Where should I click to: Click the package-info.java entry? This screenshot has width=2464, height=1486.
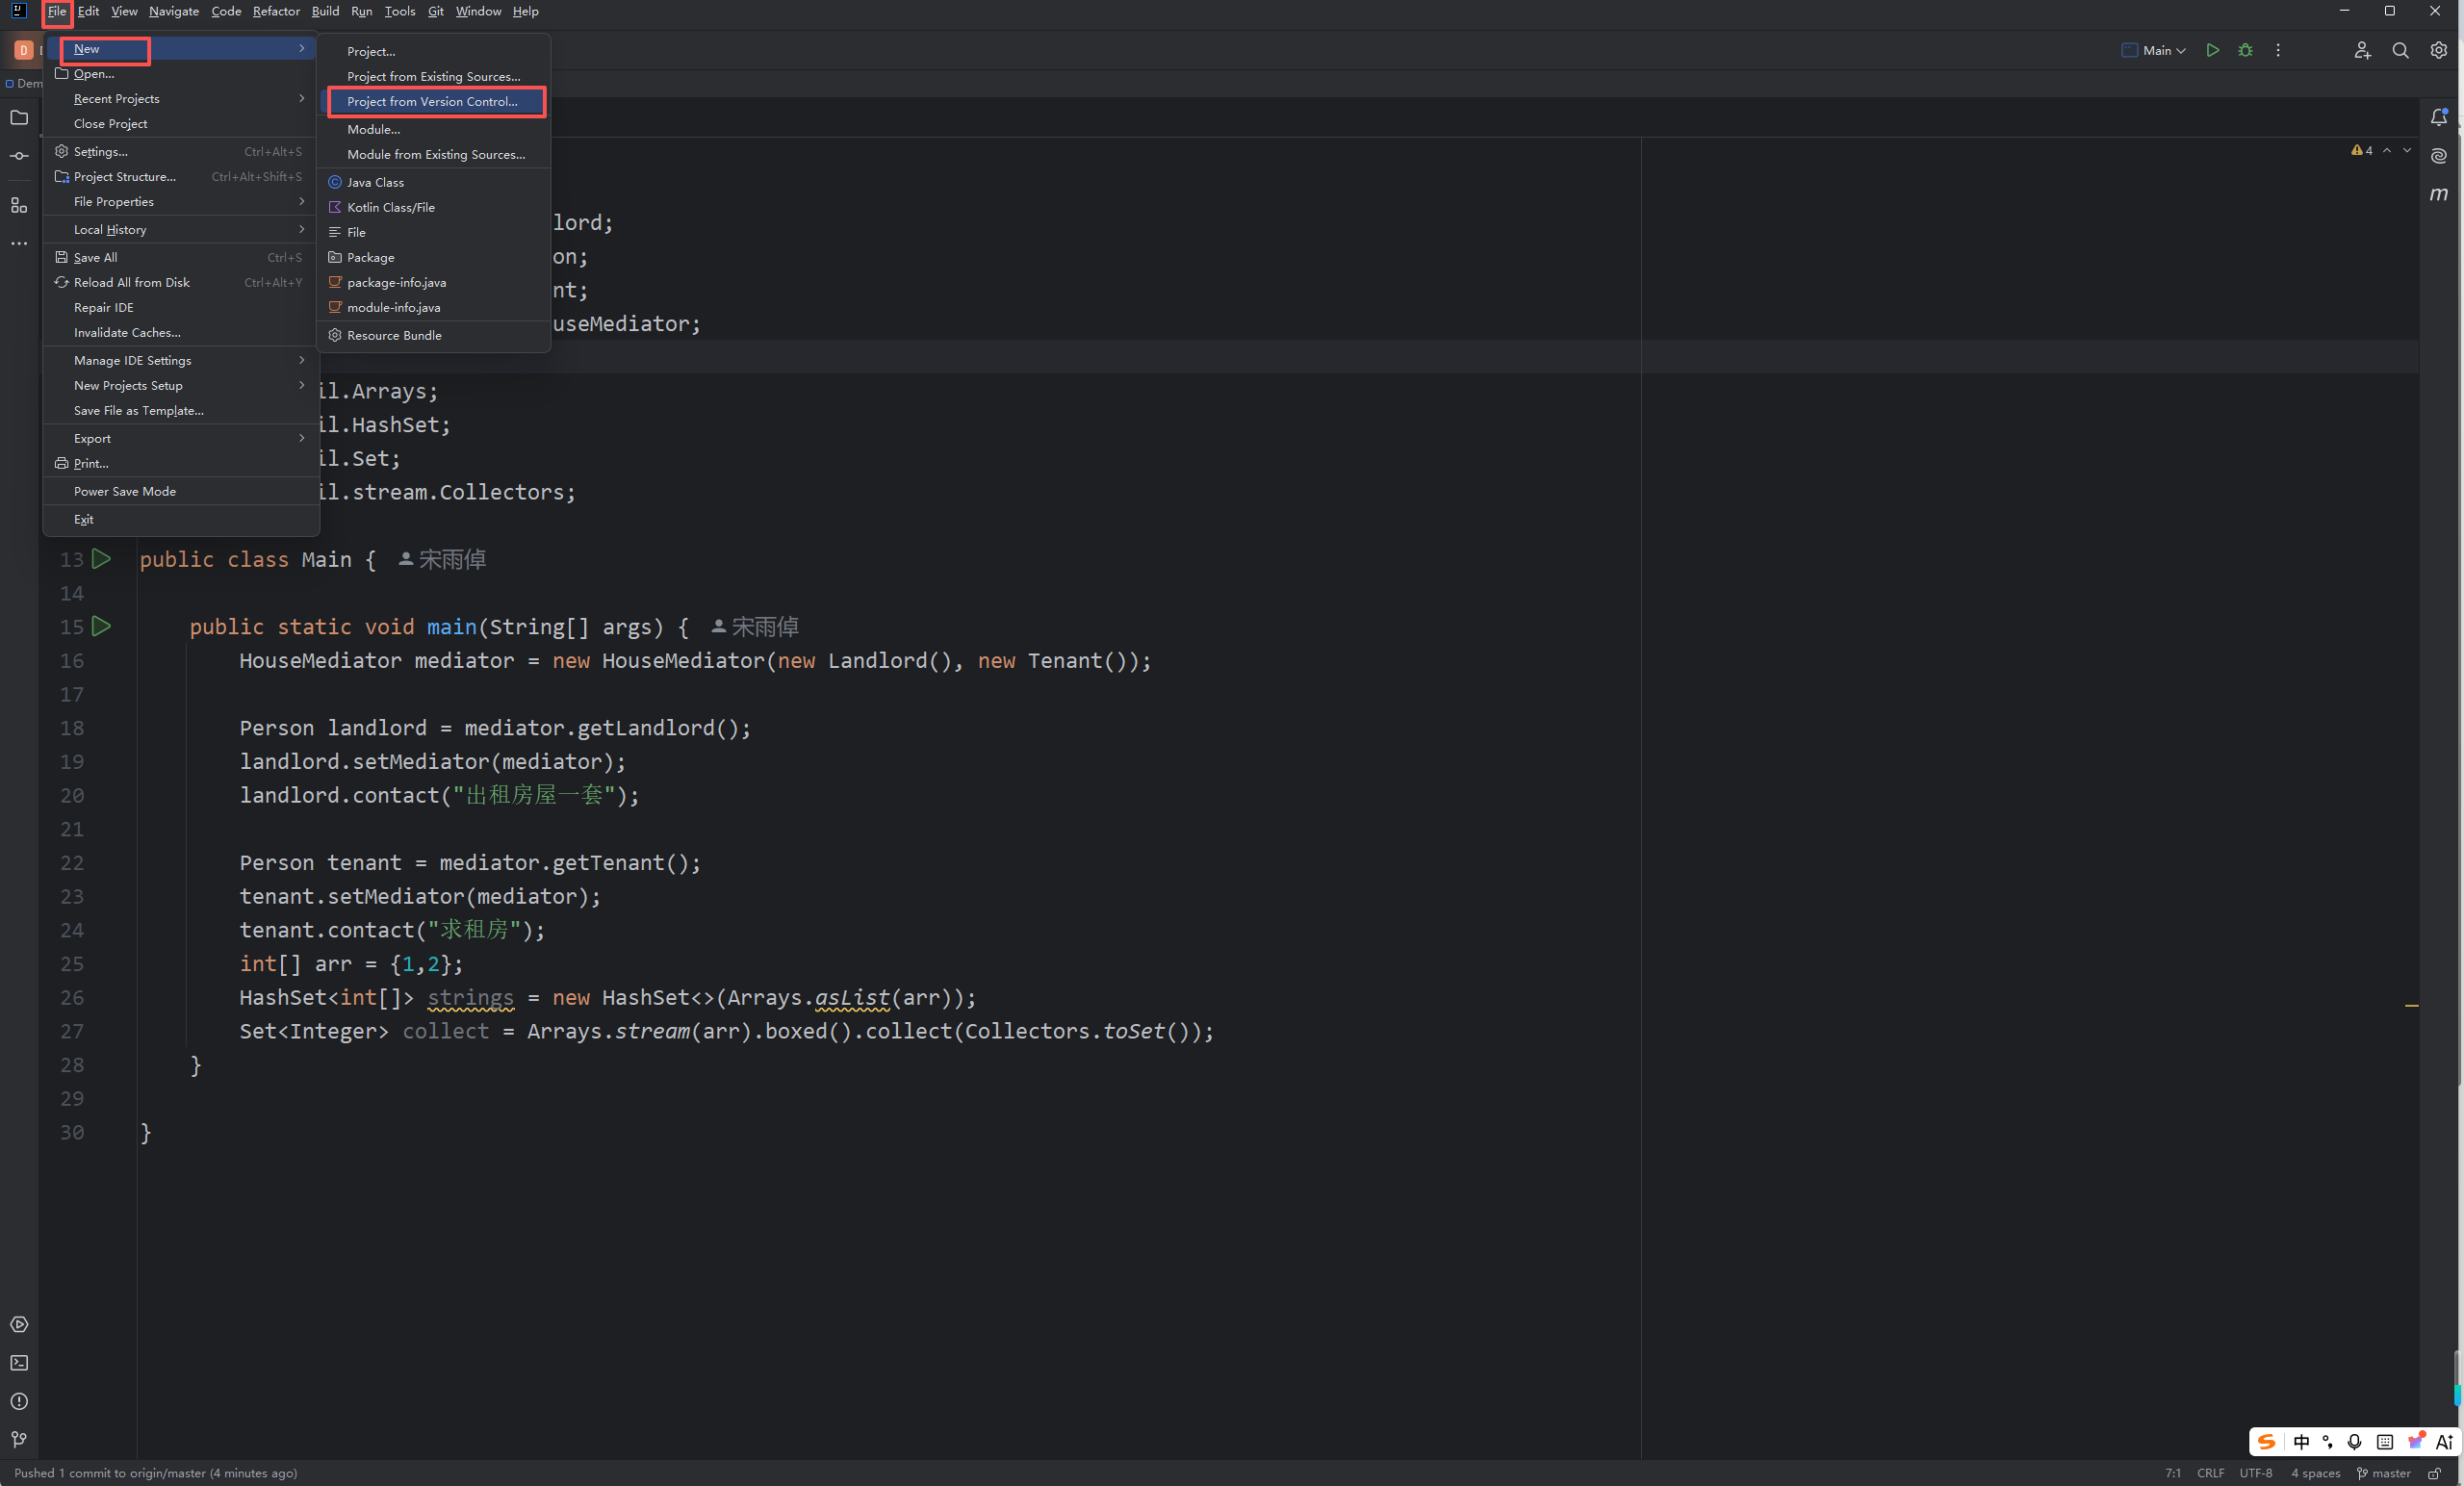coord(434,282)
